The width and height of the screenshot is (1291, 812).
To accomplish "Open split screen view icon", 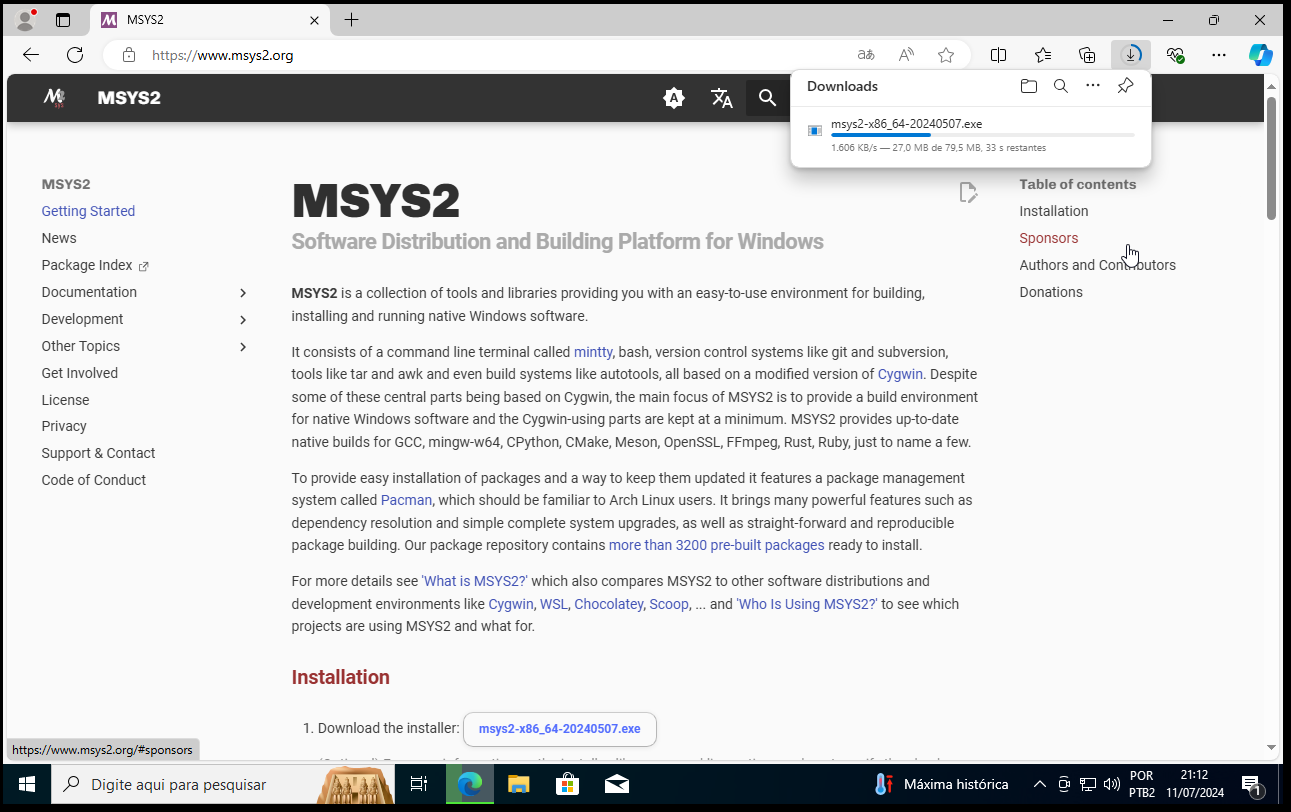I will pyautogui.click(x=998, y=55).
